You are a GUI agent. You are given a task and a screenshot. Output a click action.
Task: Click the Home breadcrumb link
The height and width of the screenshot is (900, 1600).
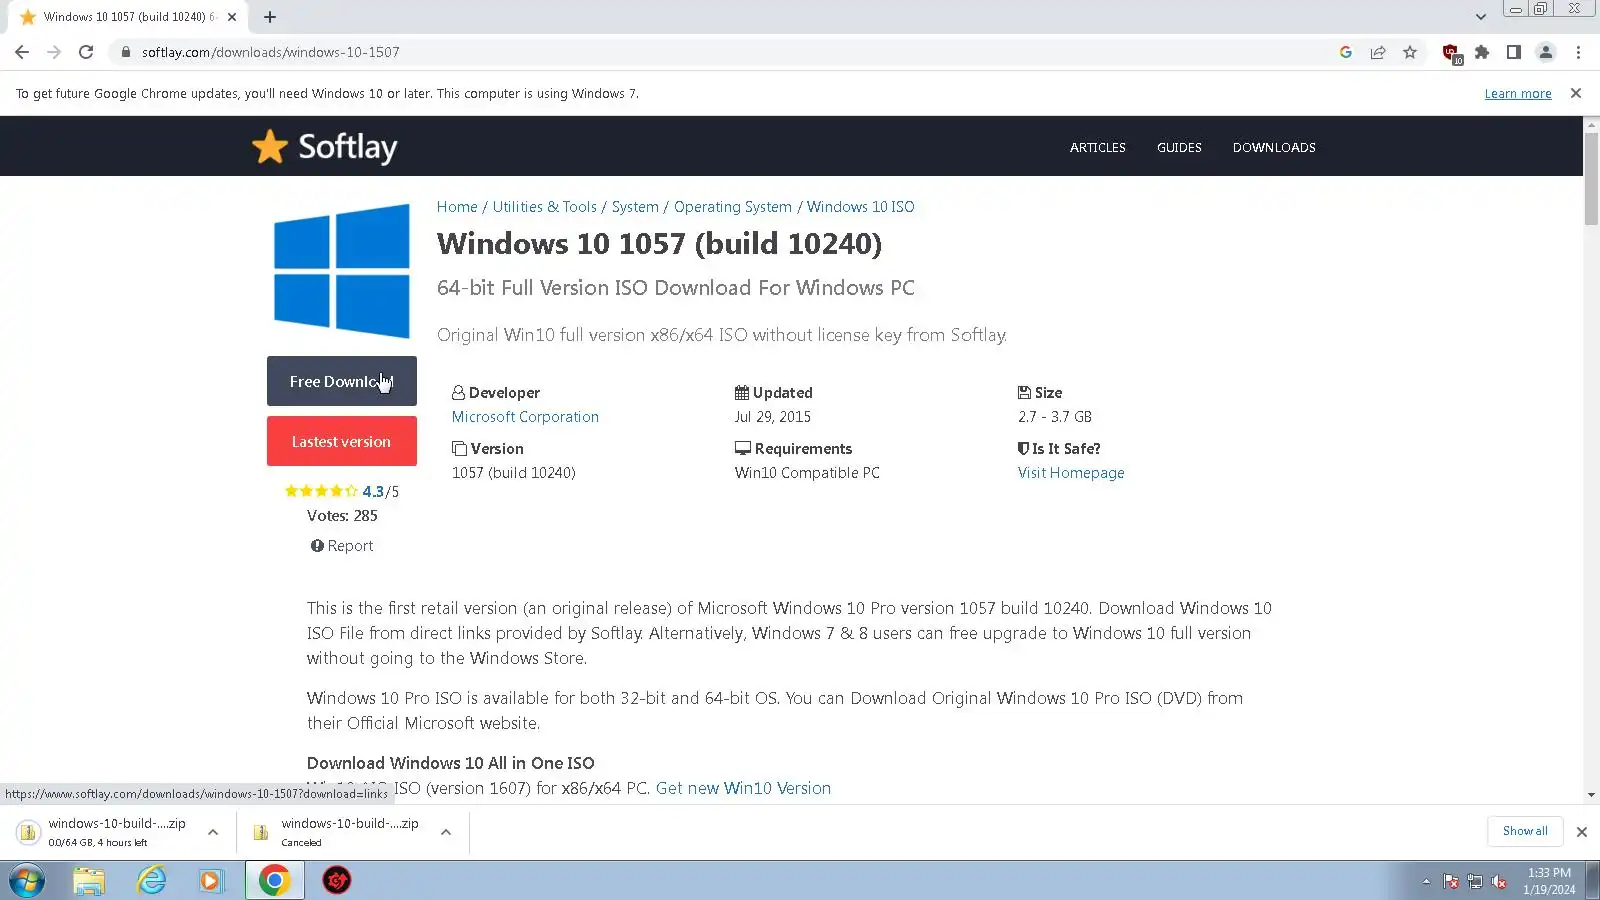(x=457, y=207)
